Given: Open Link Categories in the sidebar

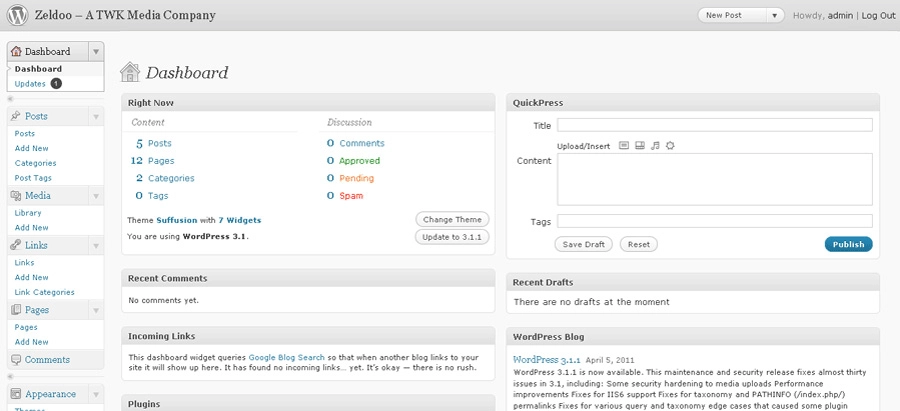Looking at the screenshot, I should pyautogui.click(x=44, y=292).
